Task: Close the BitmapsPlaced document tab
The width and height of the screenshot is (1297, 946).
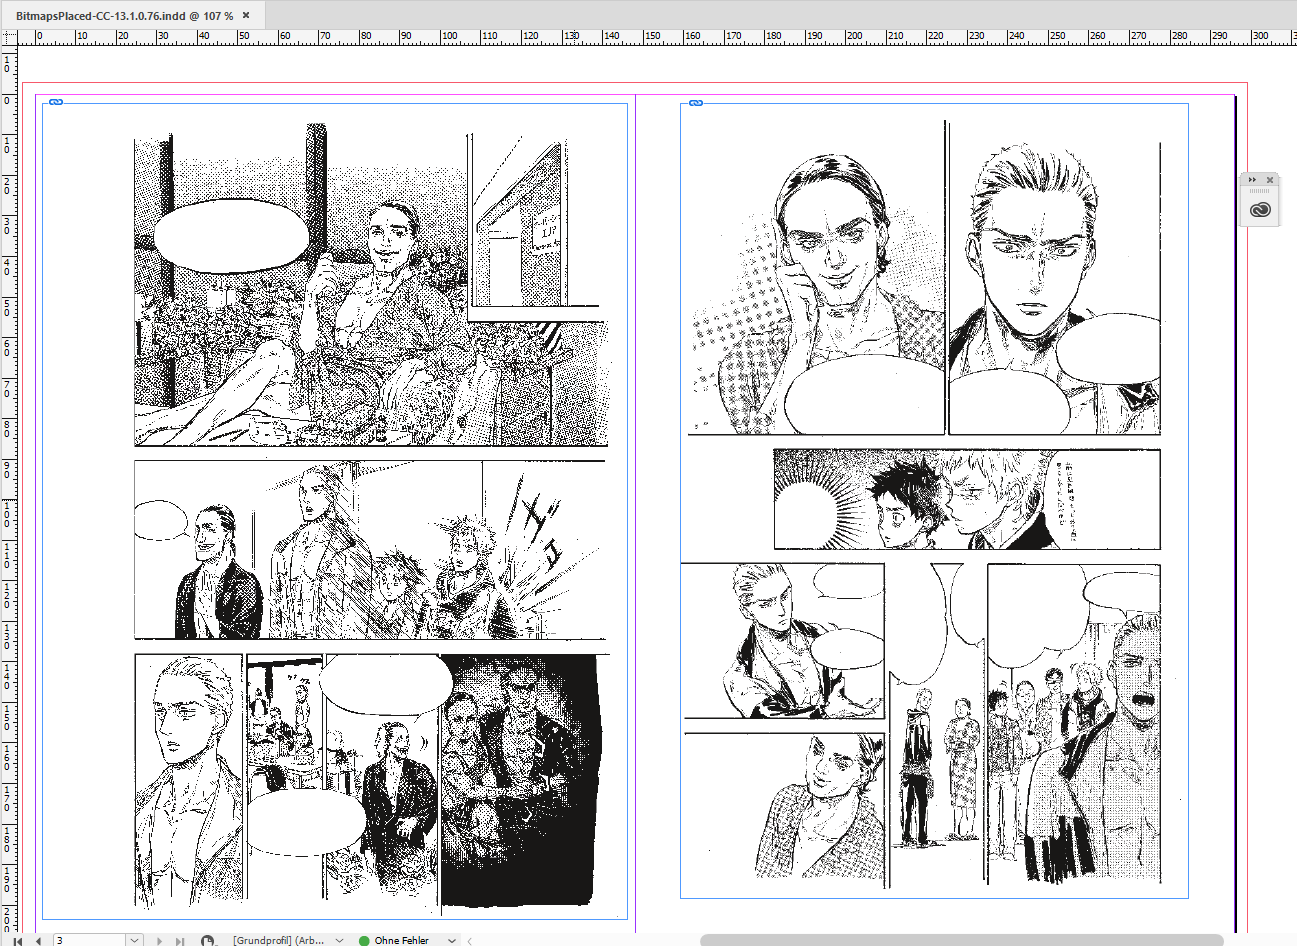Action: (246, 16)
